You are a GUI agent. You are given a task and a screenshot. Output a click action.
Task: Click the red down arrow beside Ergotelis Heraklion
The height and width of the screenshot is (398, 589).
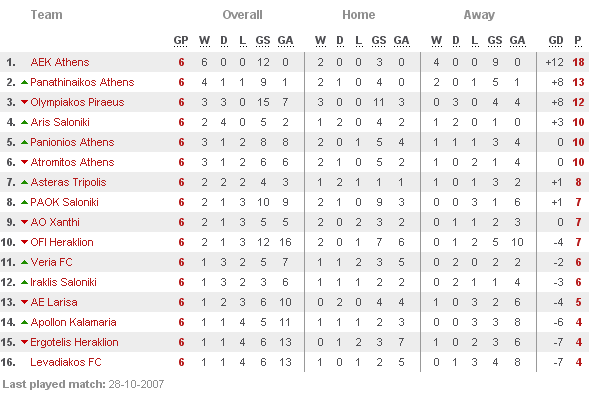[24, 342]
